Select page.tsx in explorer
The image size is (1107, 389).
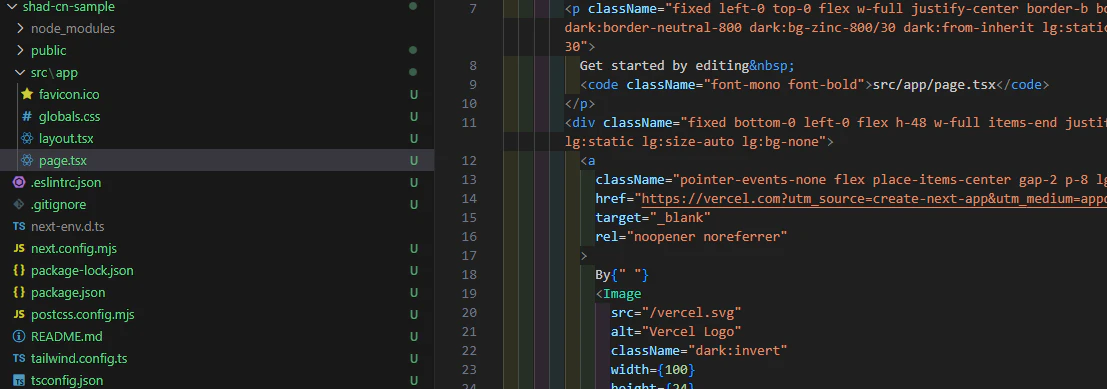[x=217, y=160]
